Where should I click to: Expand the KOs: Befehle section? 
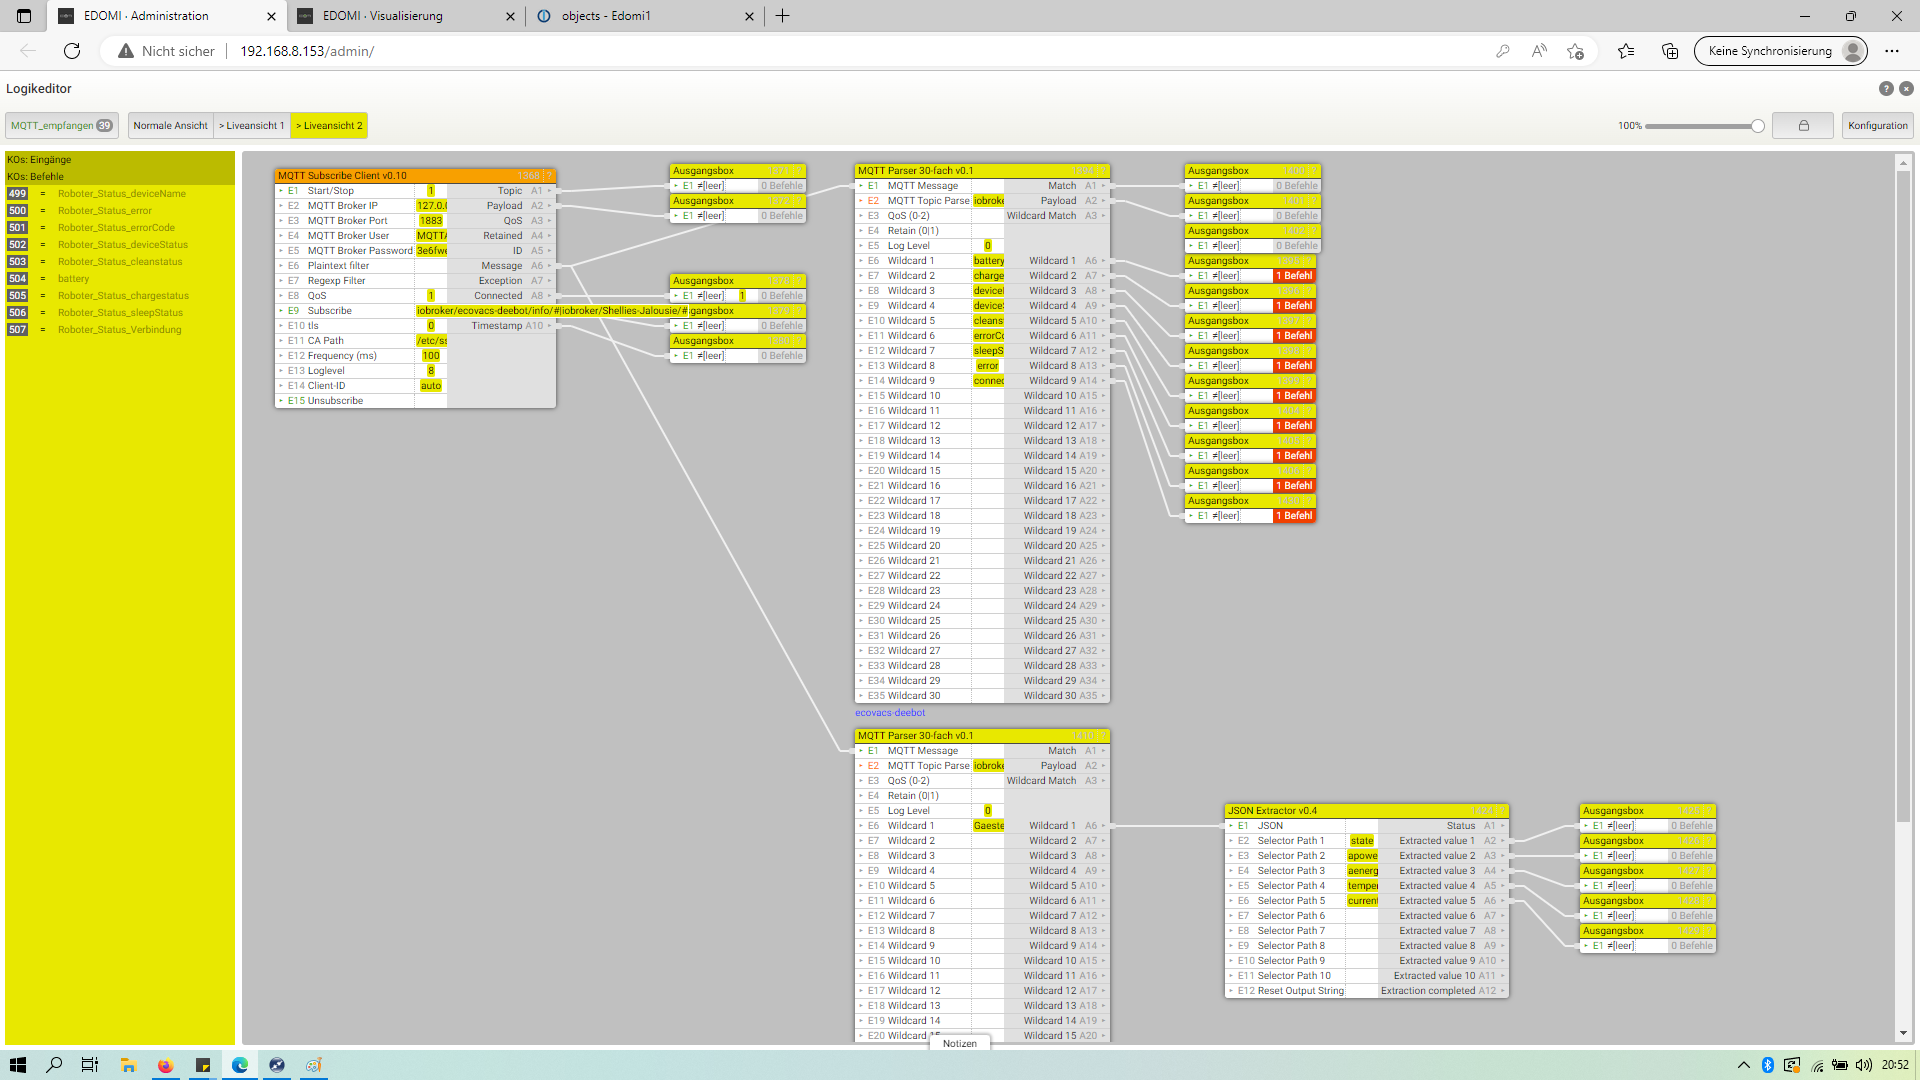pyautogui.click(x=35, y=177)
